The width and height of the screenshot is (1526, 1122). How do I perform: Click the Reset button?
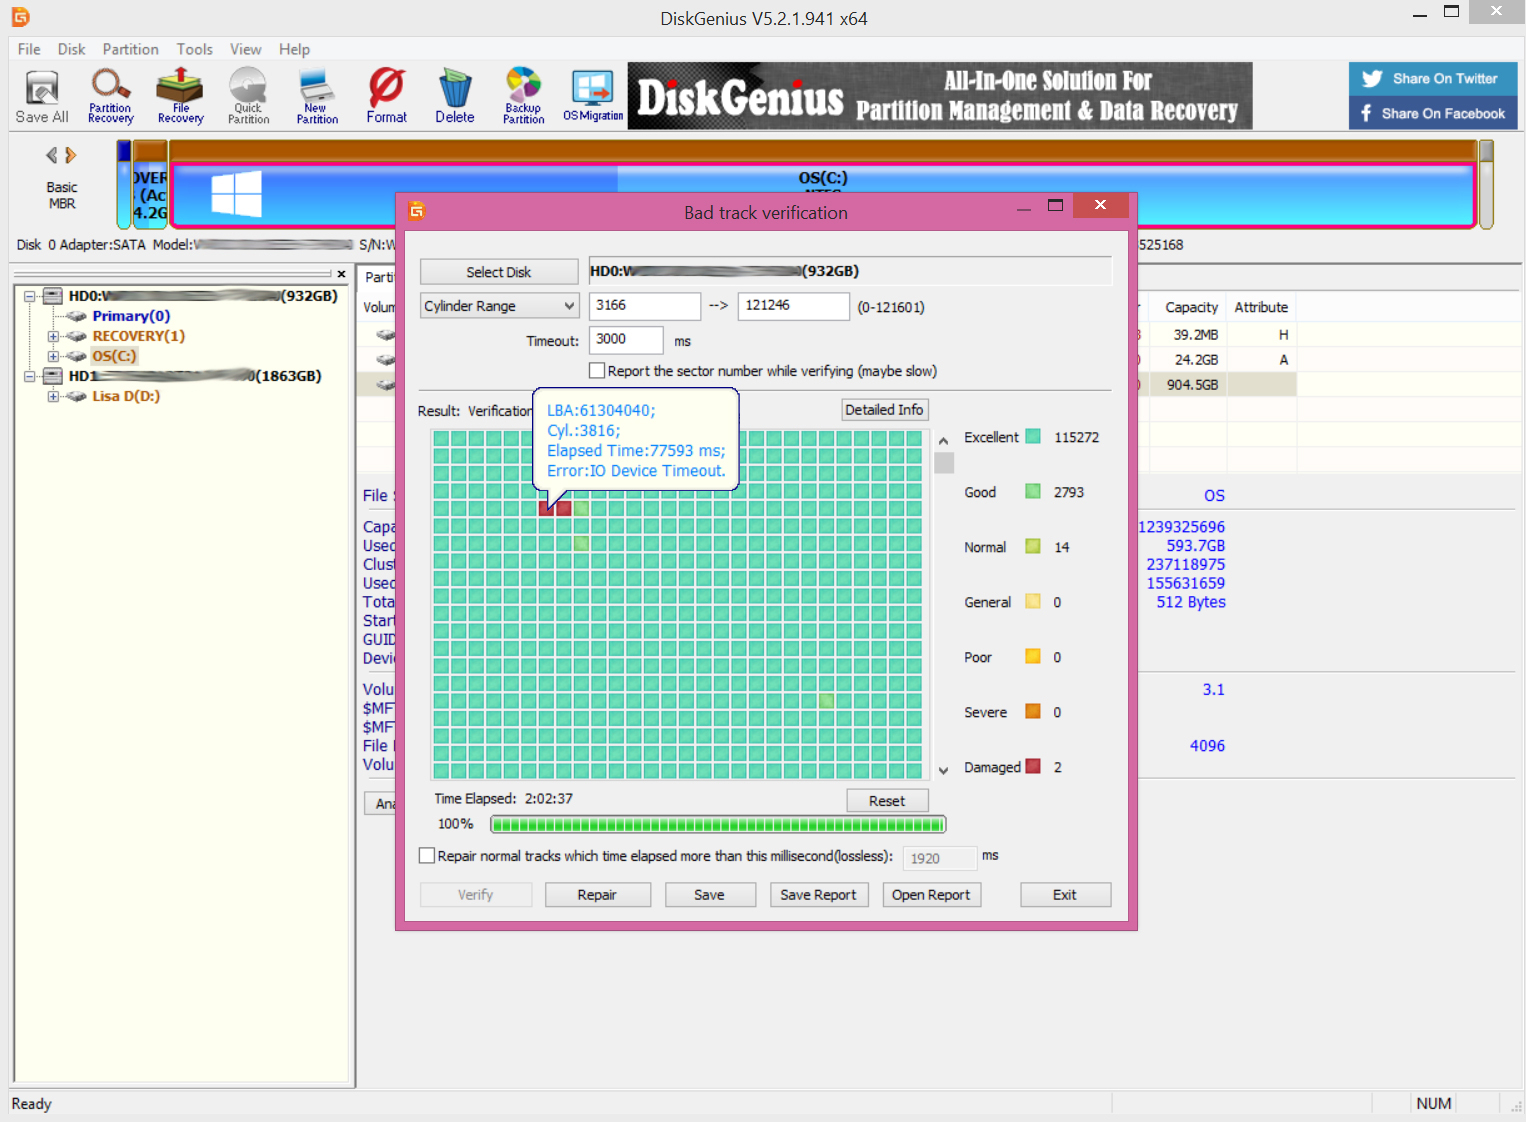[887, 801]
